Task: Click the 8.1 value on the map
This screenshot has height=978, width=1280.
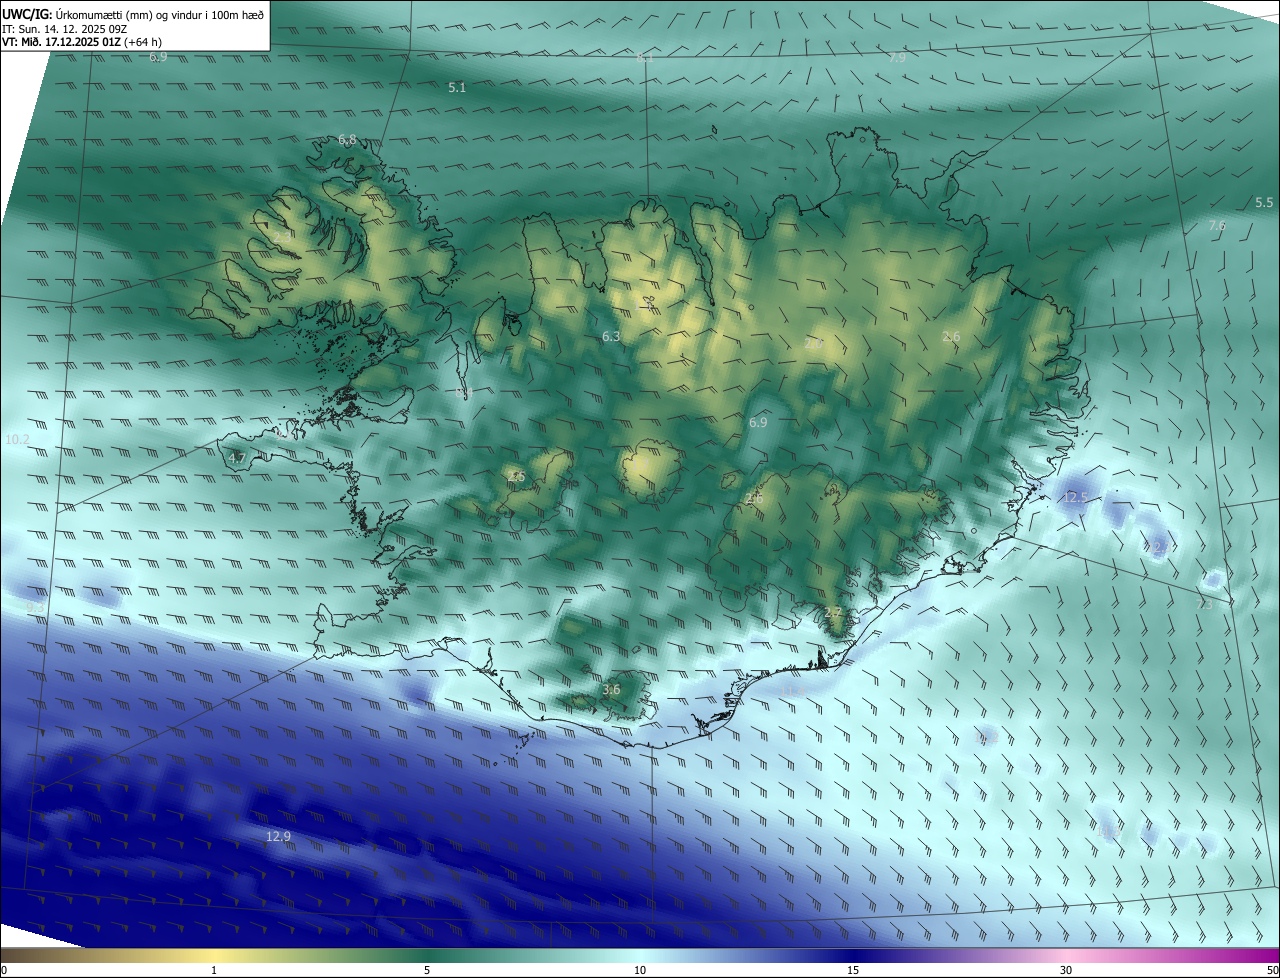Action: tap(645, 58)
